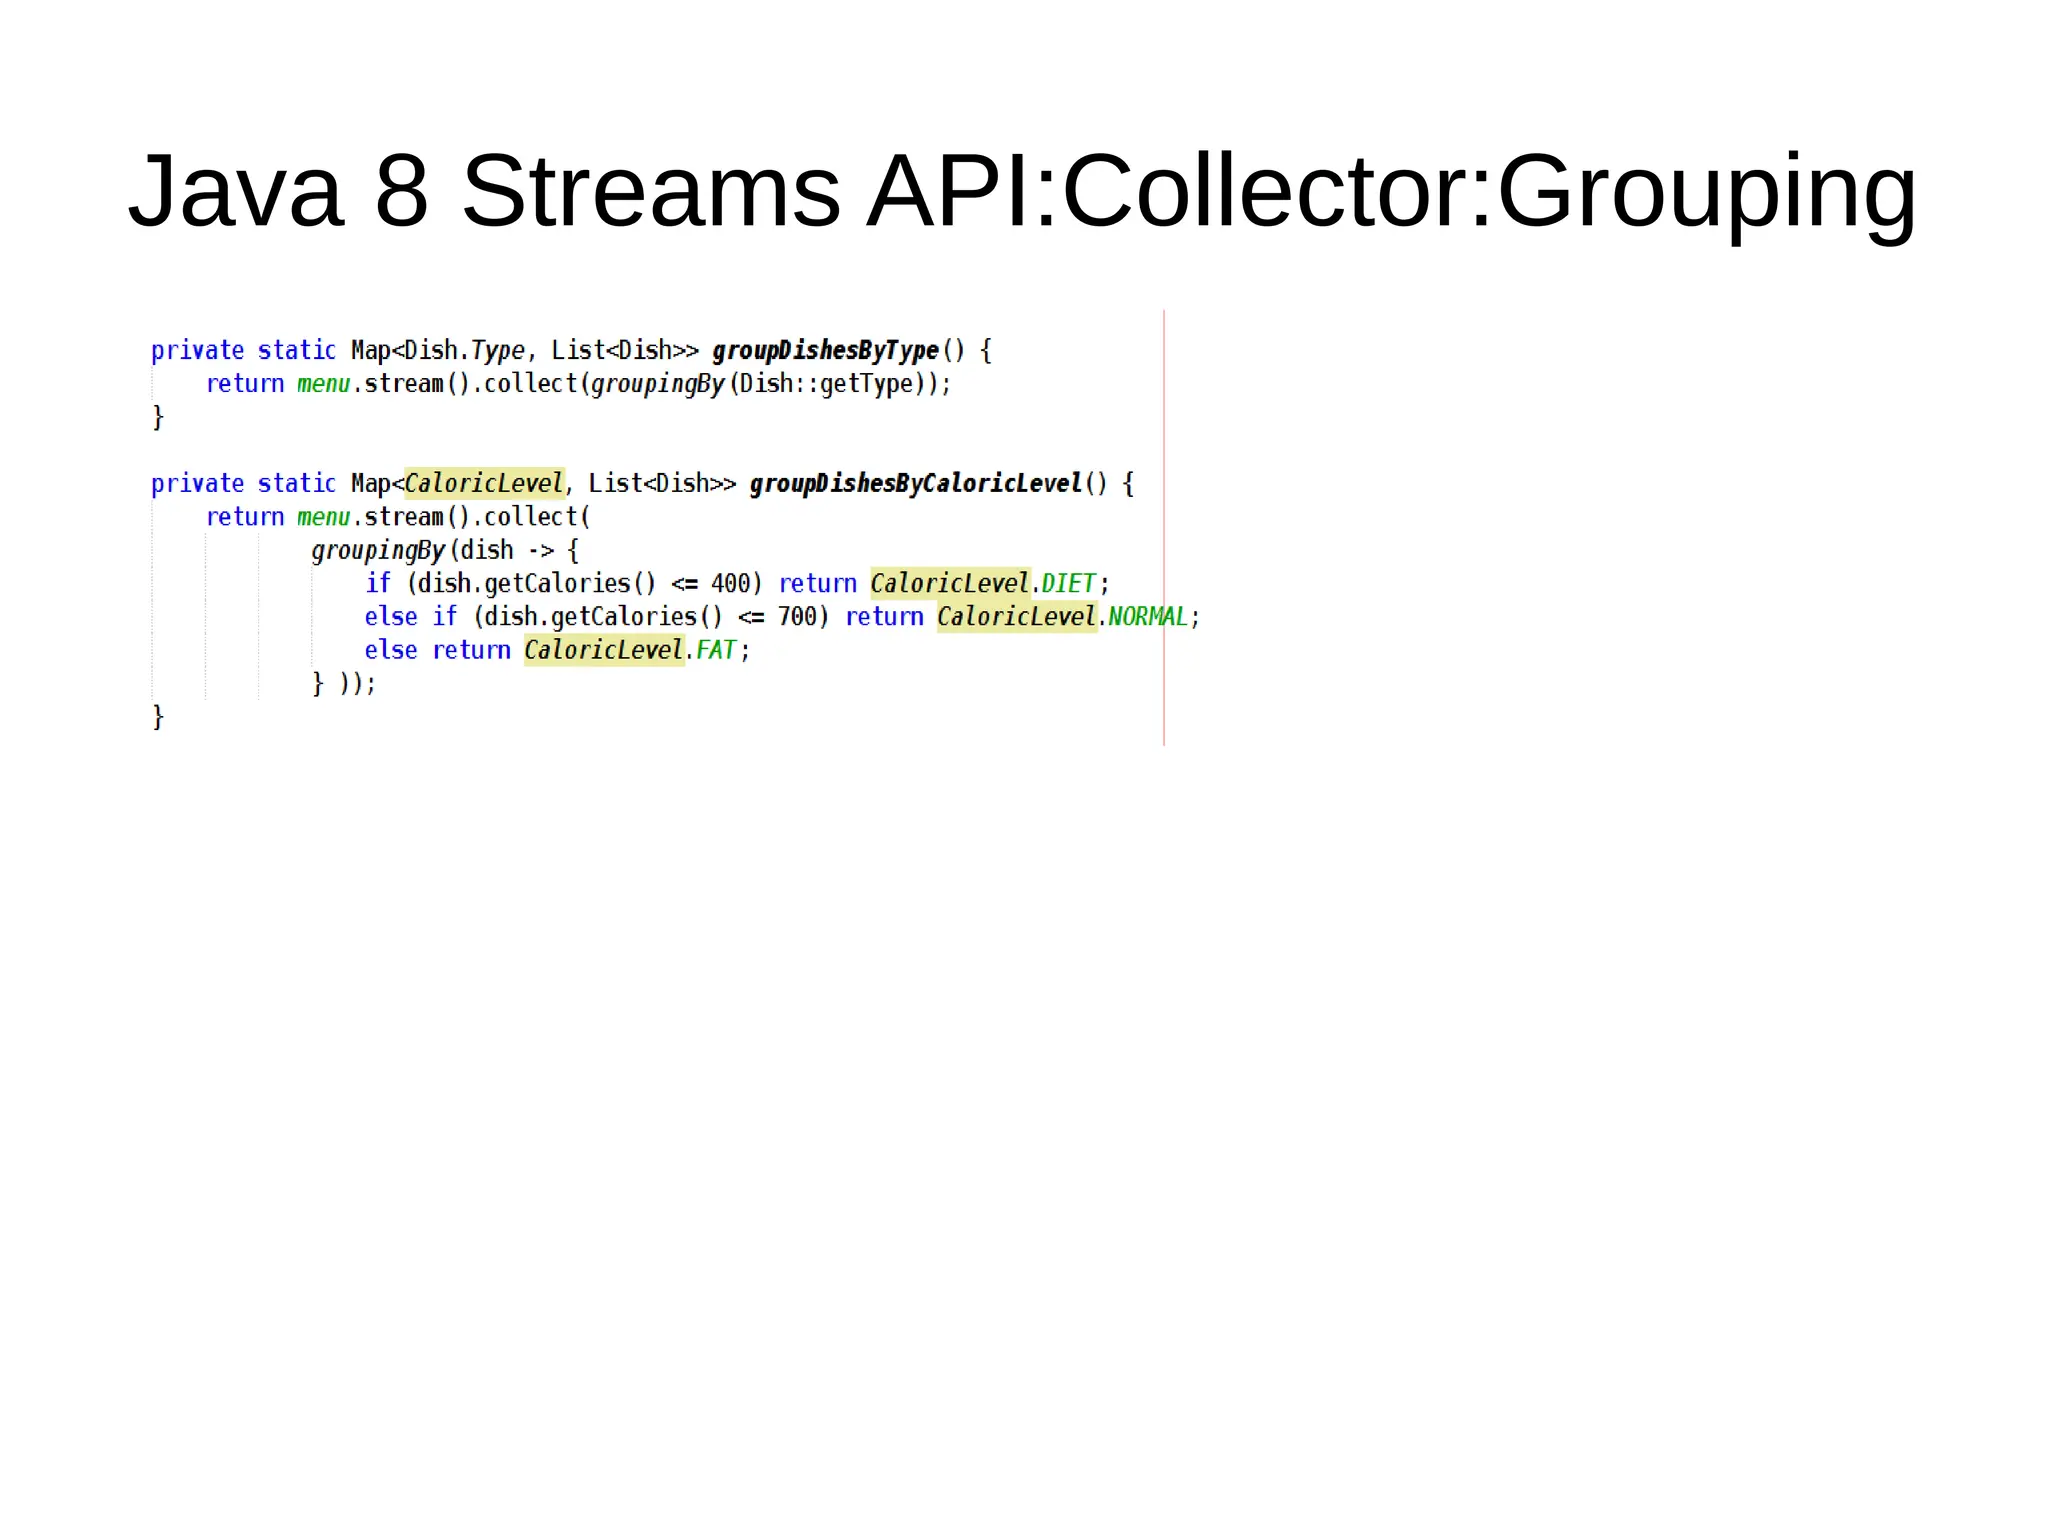Click the green 'FAT' enum constant
This screenshot has width=2048, height=1535.
[716, 650]
